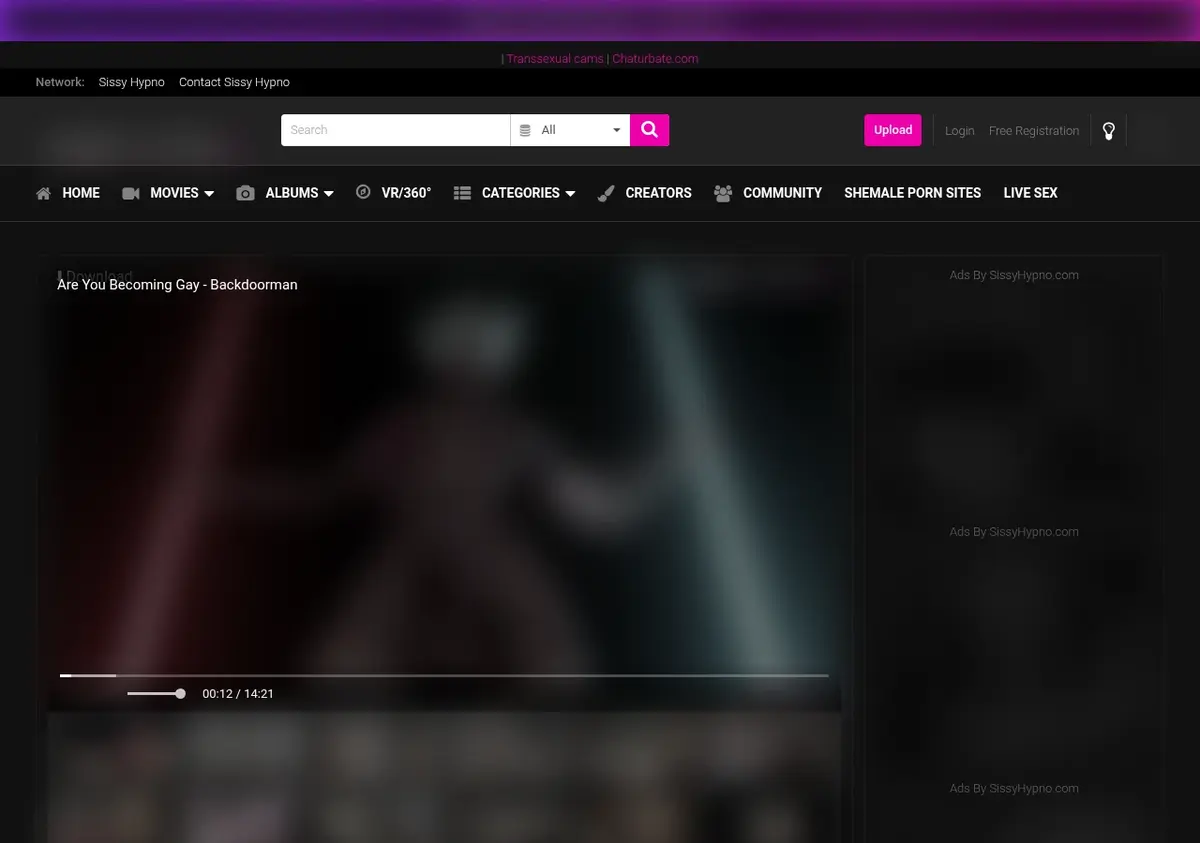Screen dimensions: 1200x843
Task: Toggle the lightbulb theme switch
Action: [1108, 131]
